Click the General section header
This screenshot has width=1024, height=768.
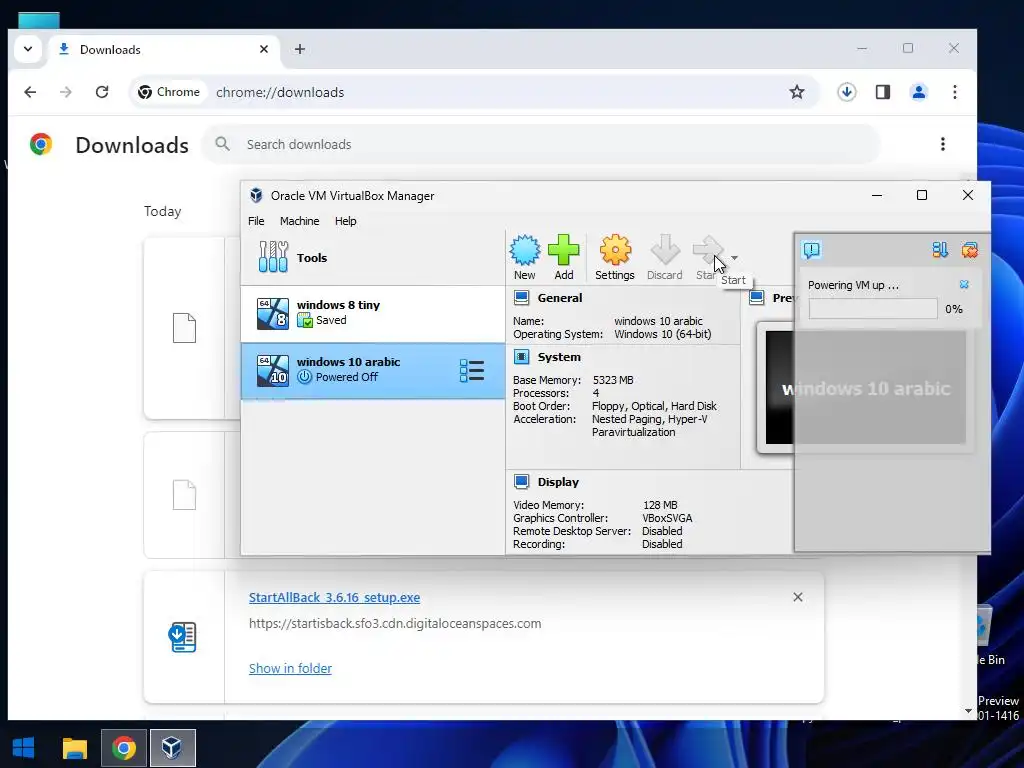(560, 298)
